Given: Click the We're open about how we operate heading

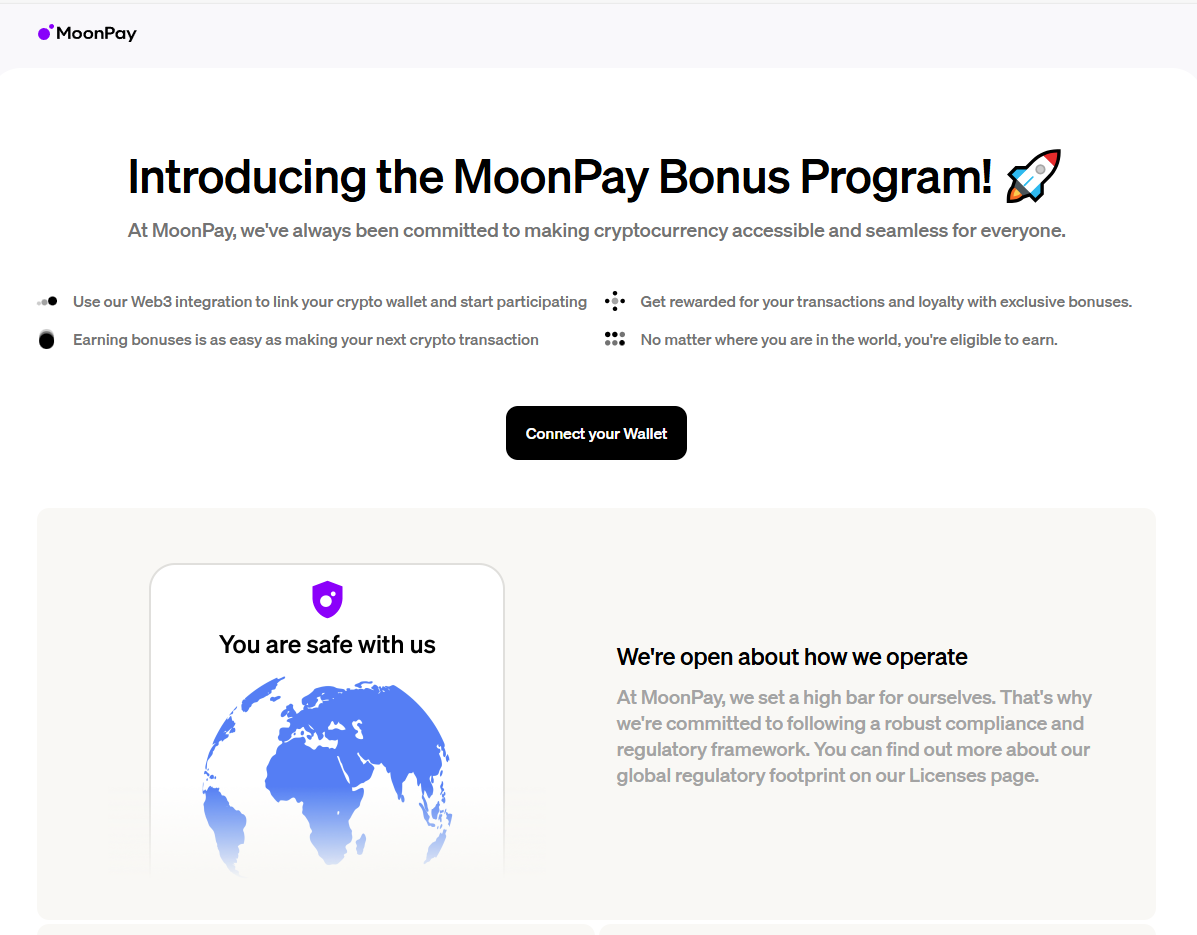Looking at the screenshot, I should pyautogui.click(x=792, y=657).
